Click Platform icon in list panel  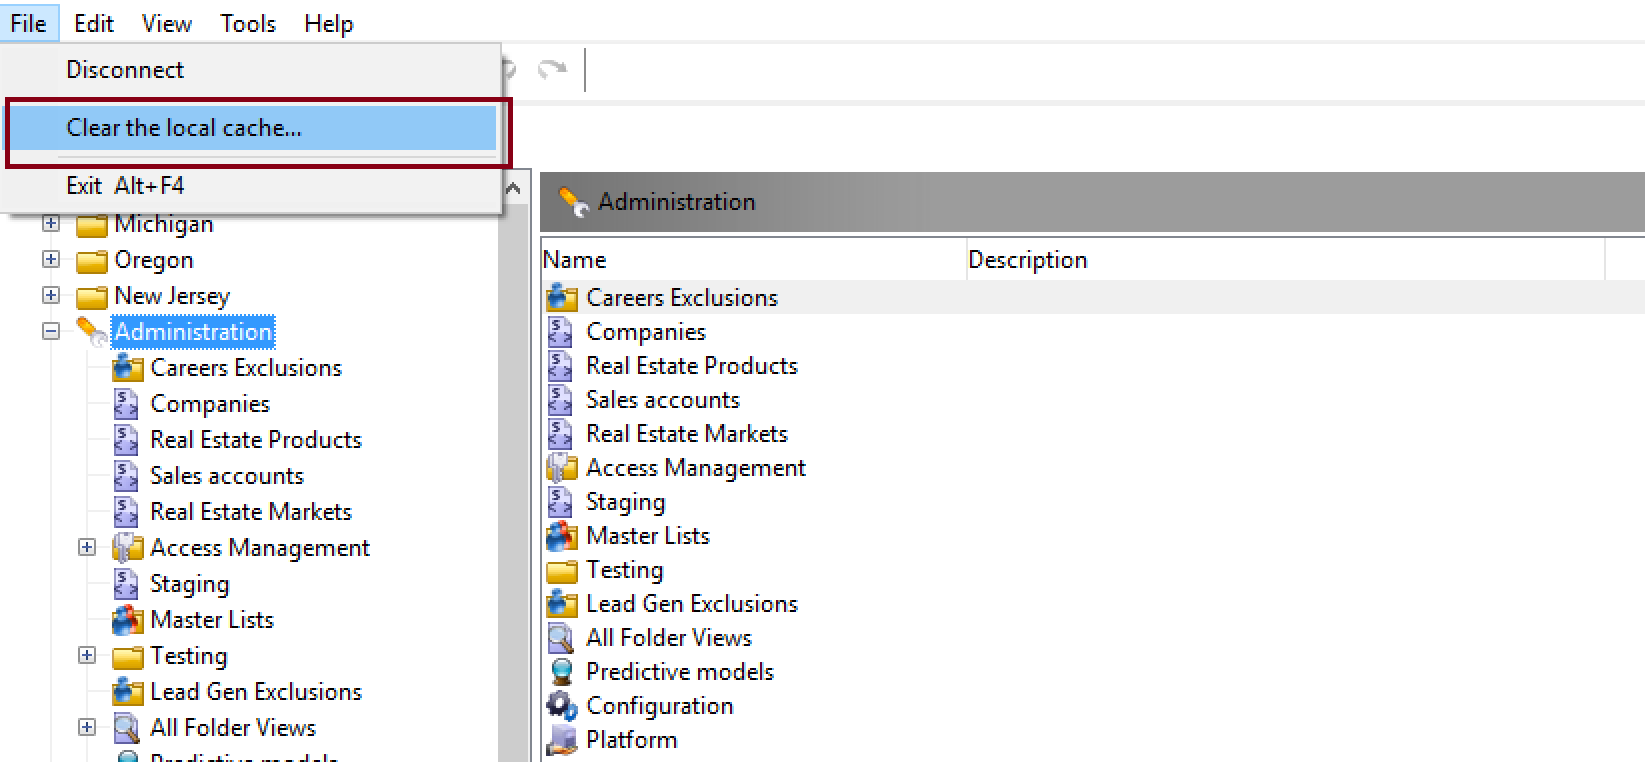pos(562,740)
